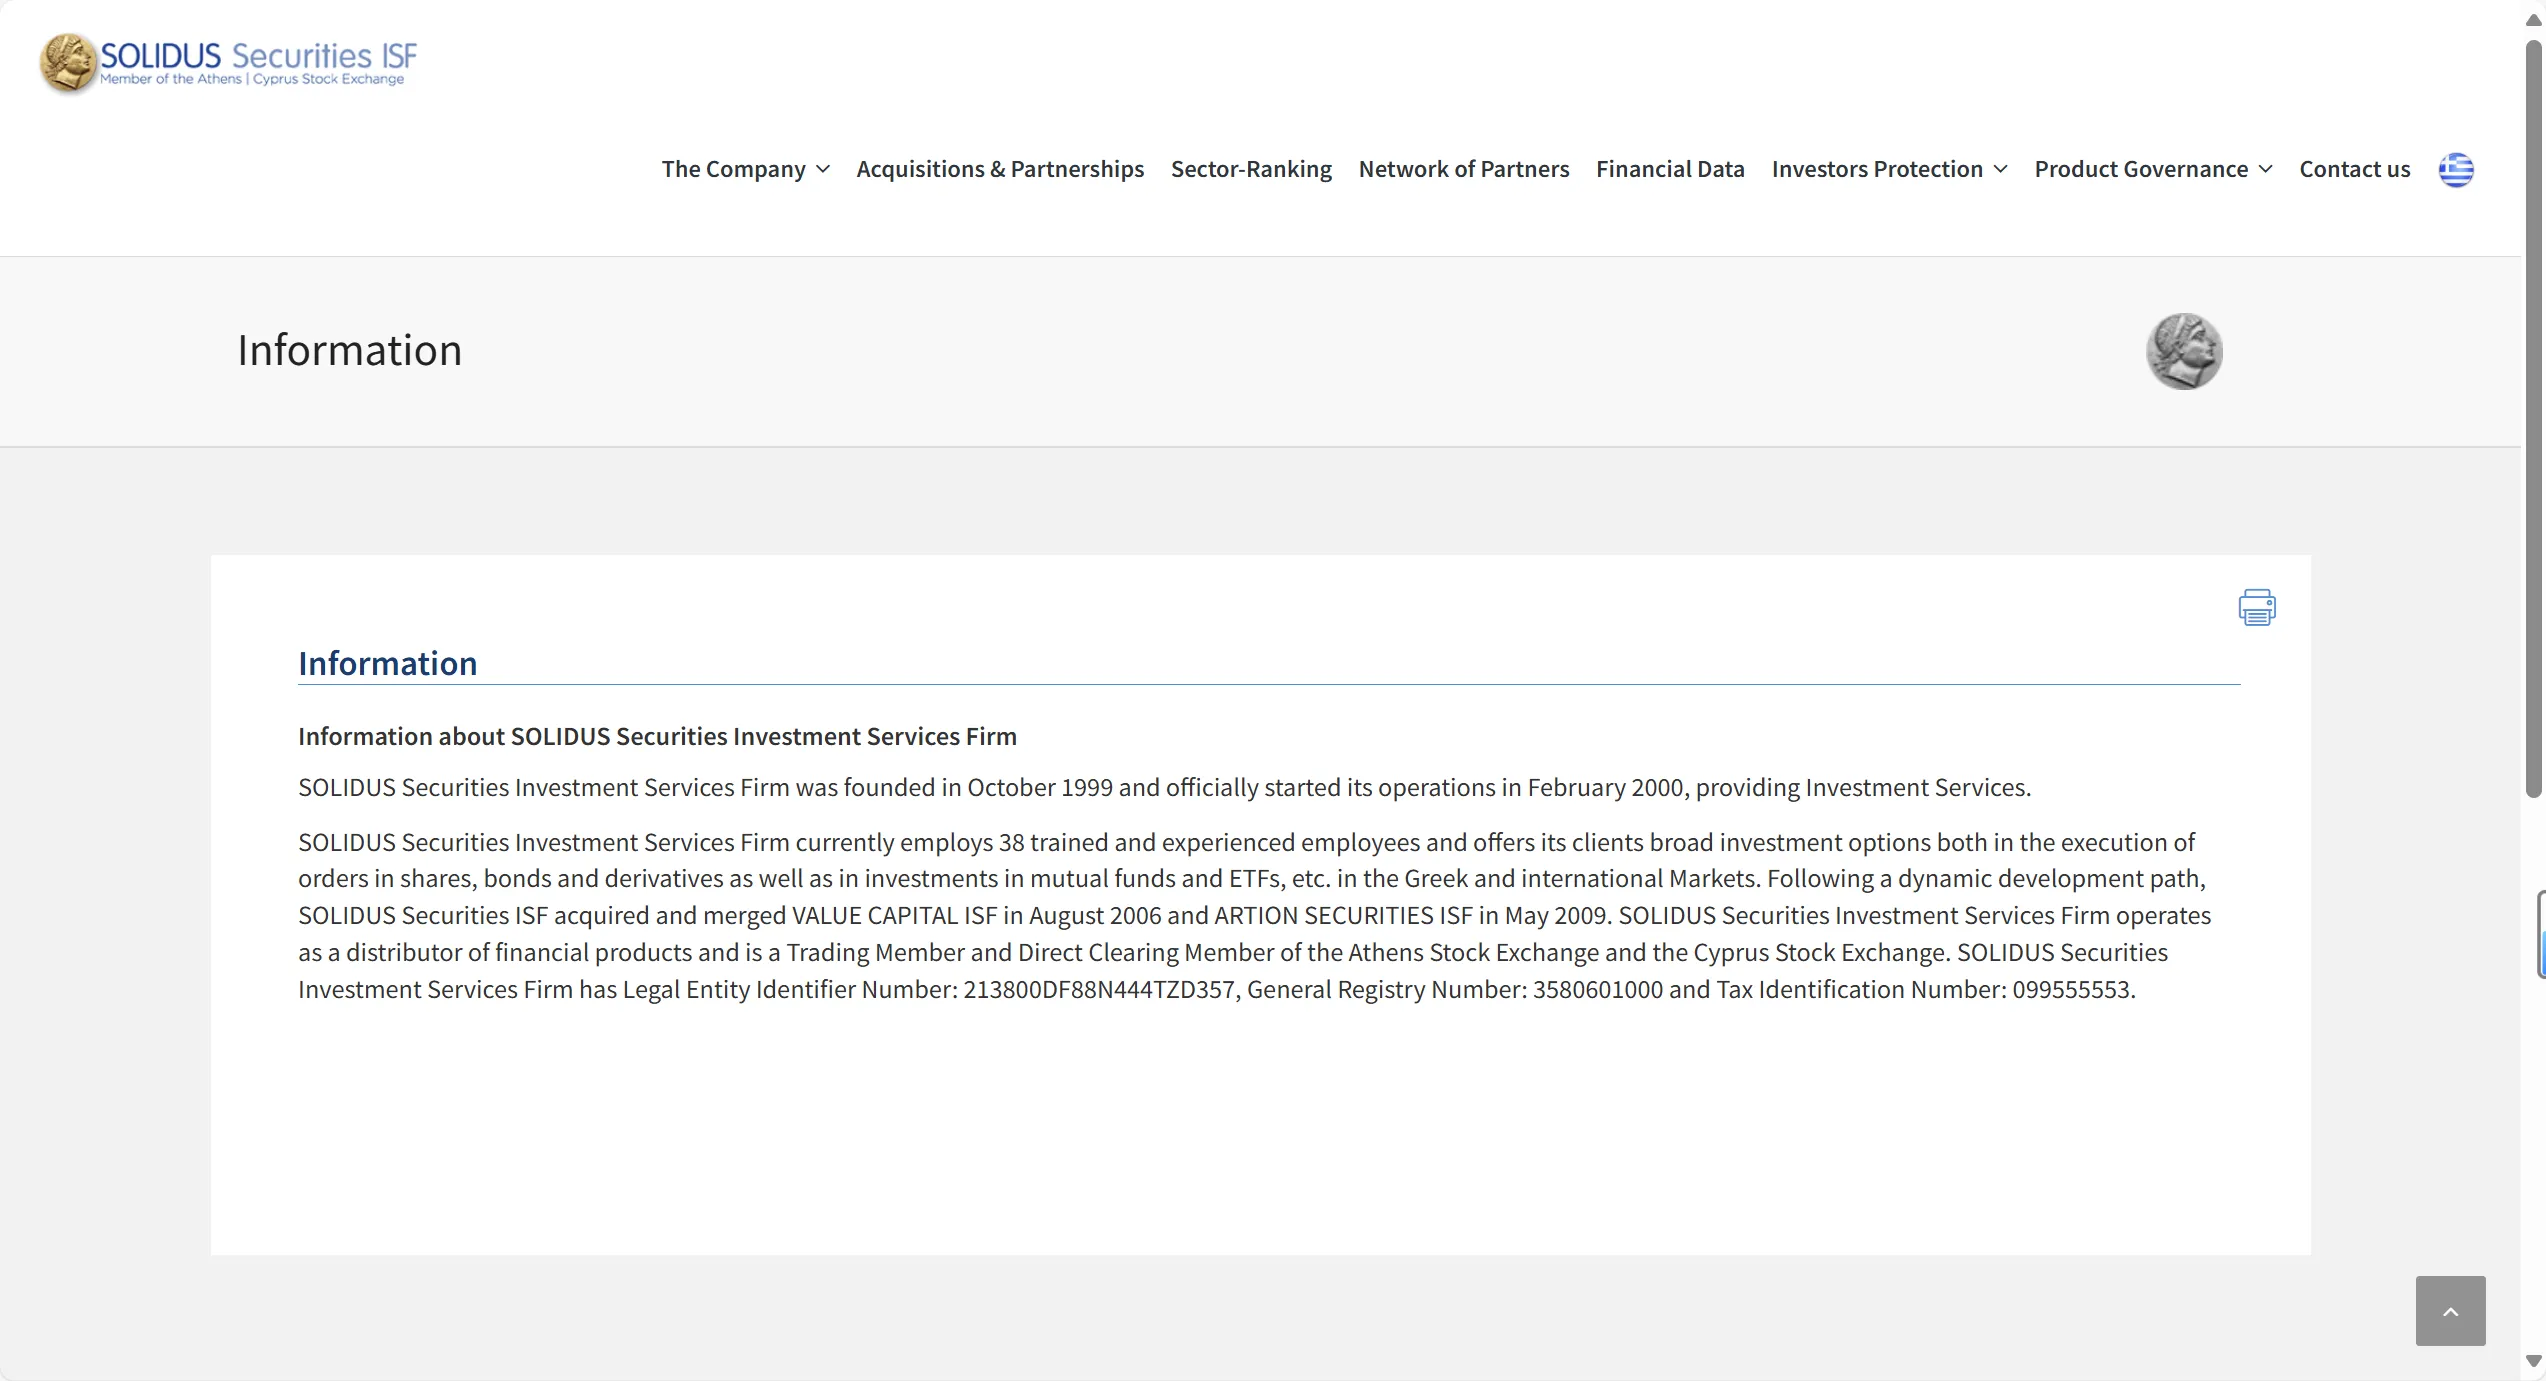
Task: Click the blue Information section heading
Action: click(x=387, y=663)
